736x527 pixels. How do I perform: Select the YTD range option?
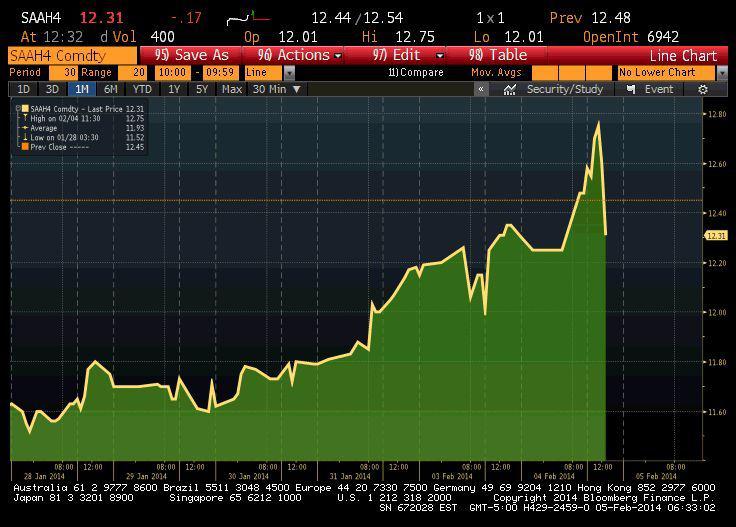(x=142, y=89)
